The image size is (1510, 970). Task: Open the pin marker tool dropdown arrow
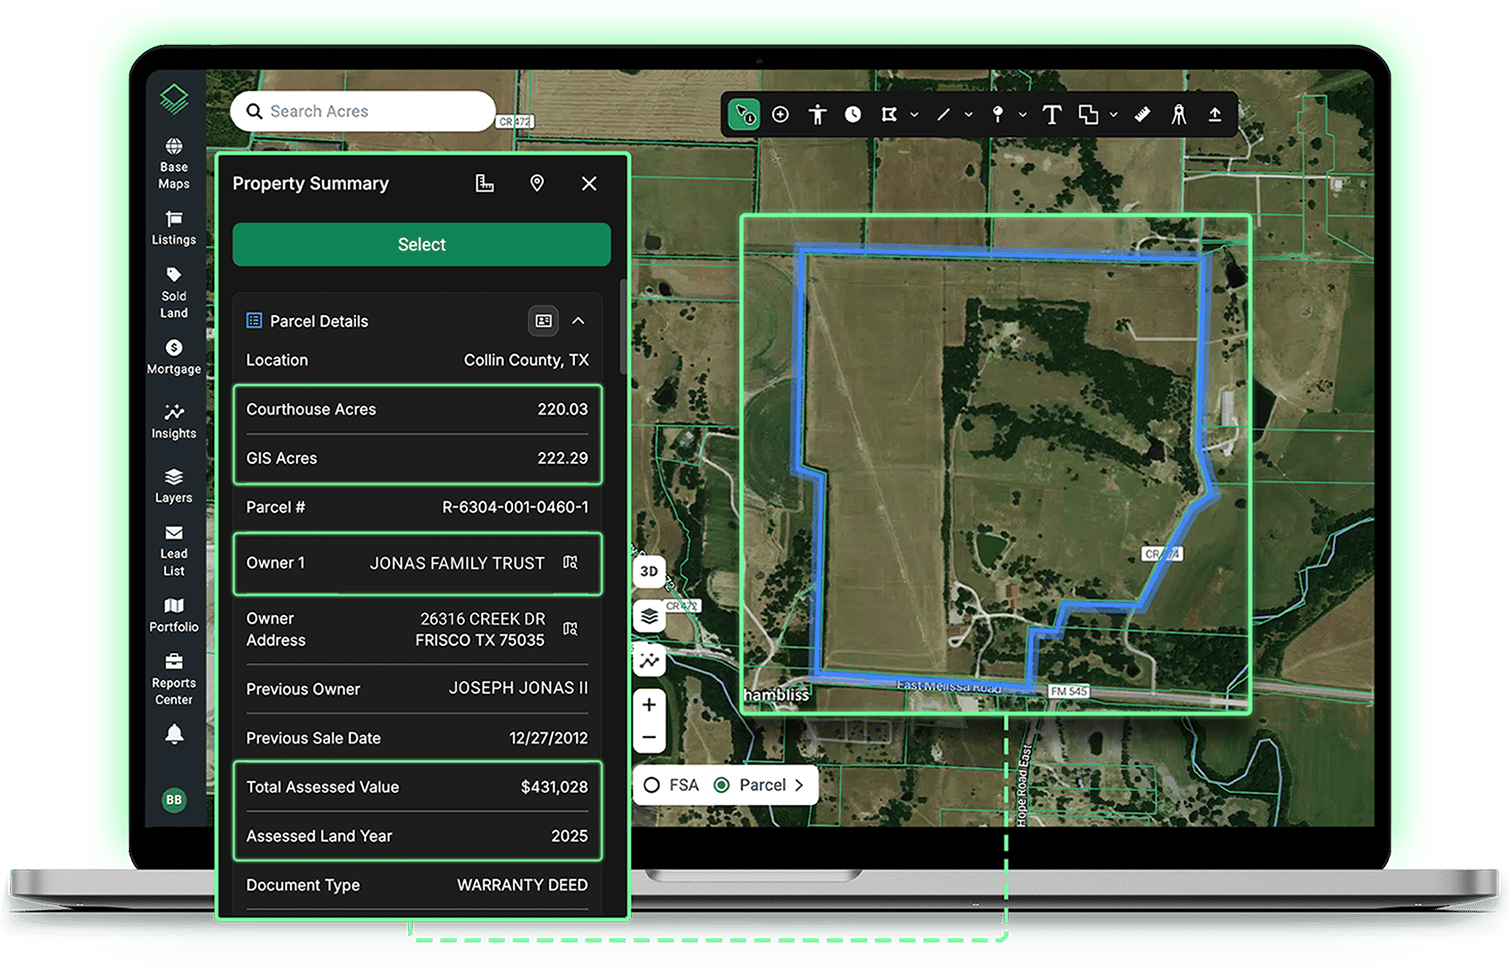coord(1023,115)
